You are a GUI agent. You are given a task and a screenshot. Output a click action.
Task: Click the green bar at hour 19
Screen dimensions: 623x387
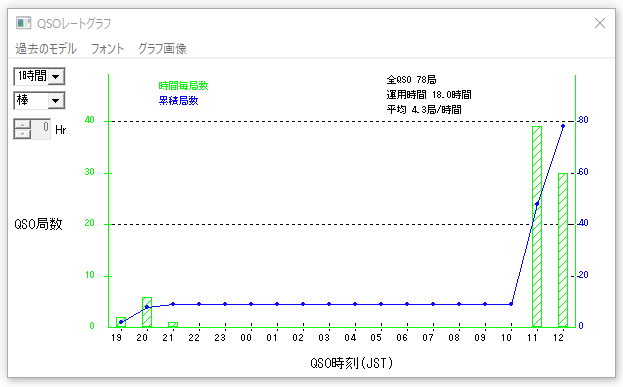click(121, 322)
